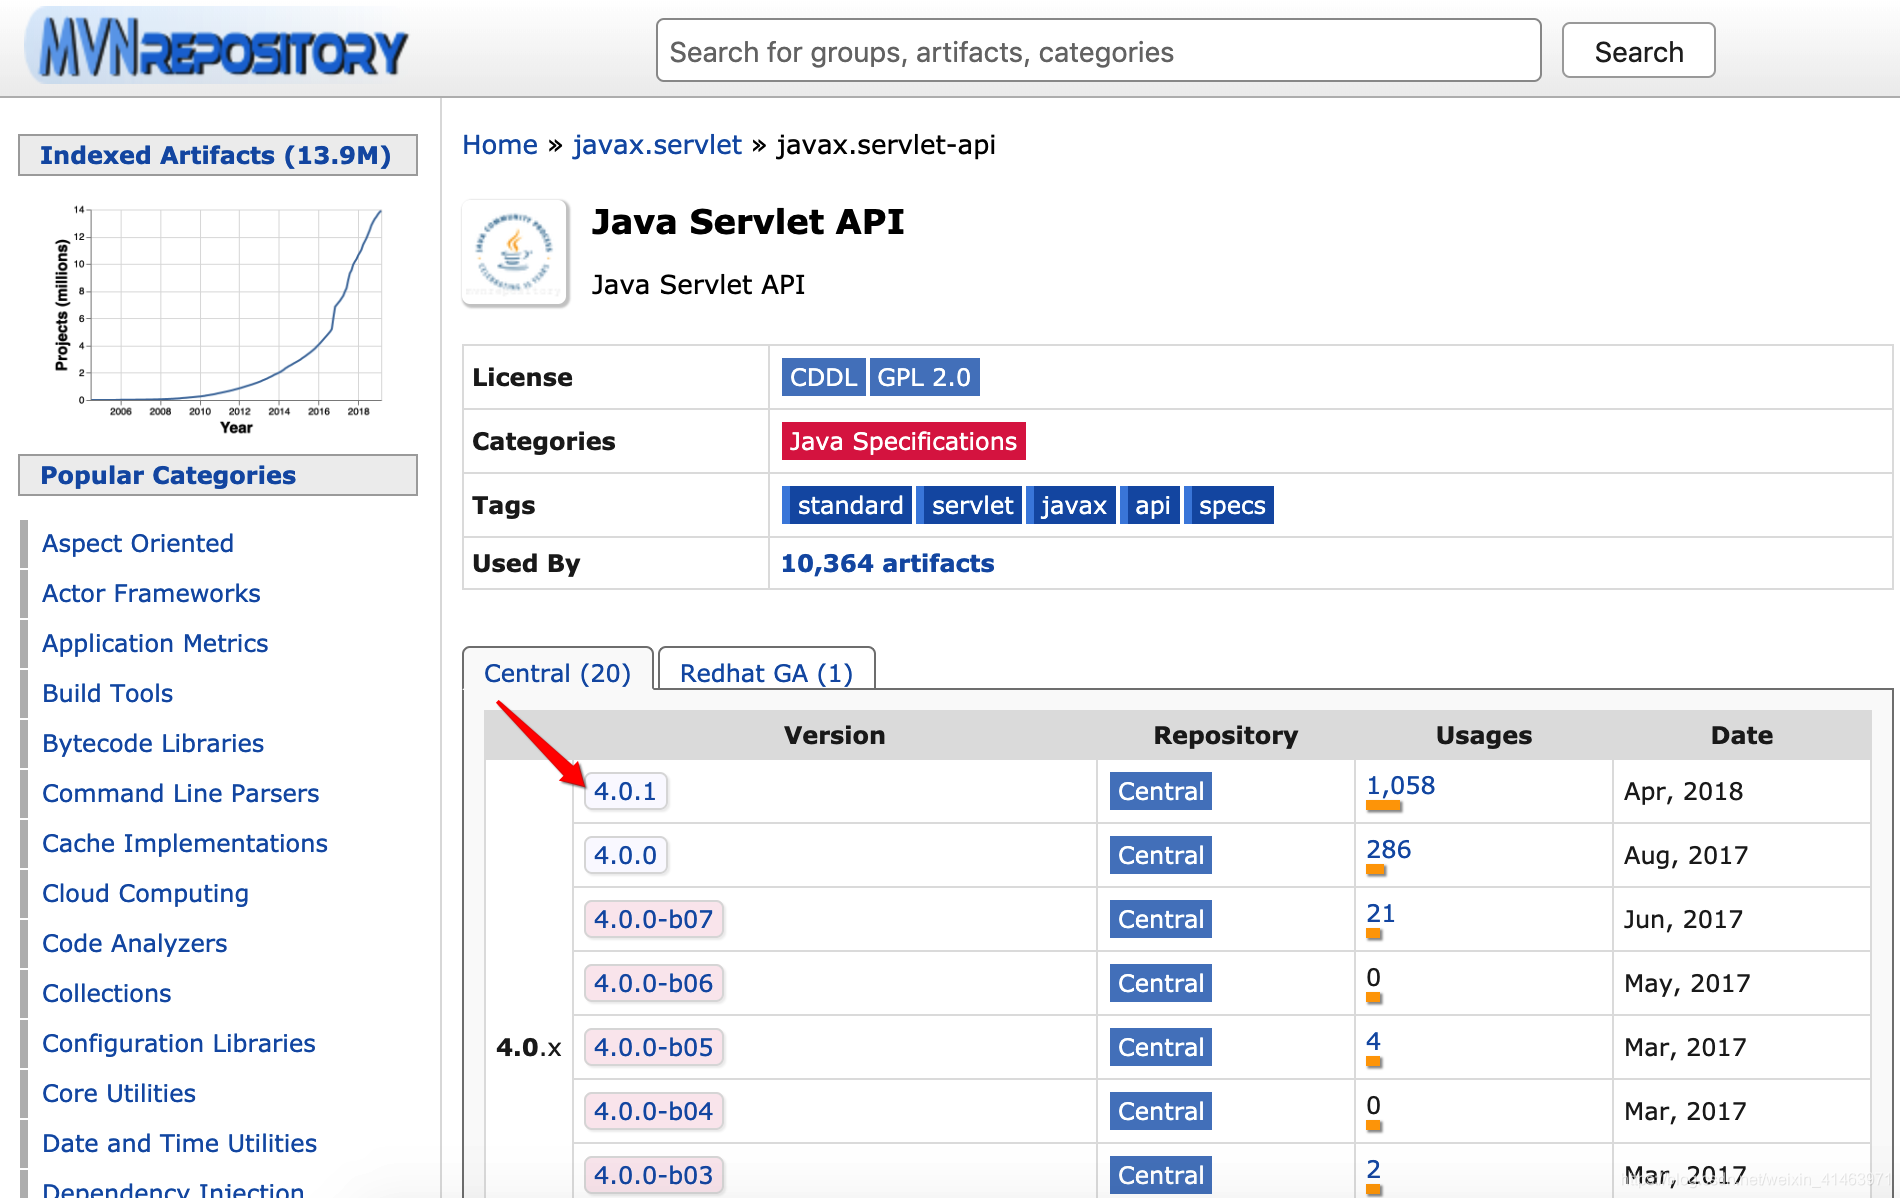Open the Cache Implementations category

pos(185,843)
